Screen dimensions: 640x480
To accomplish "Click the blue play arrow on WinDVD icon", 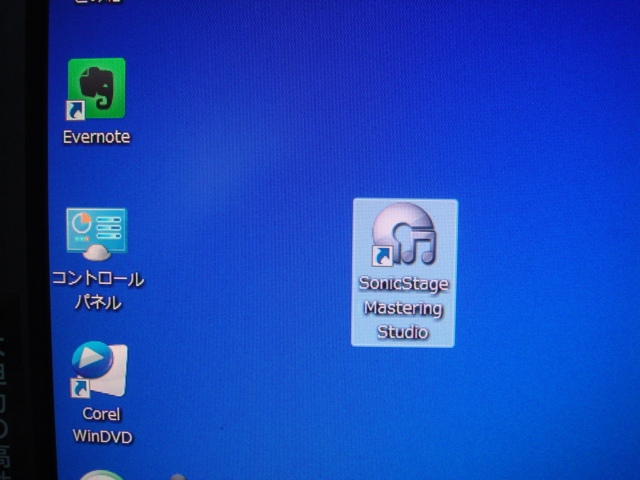I will (92, 359).
